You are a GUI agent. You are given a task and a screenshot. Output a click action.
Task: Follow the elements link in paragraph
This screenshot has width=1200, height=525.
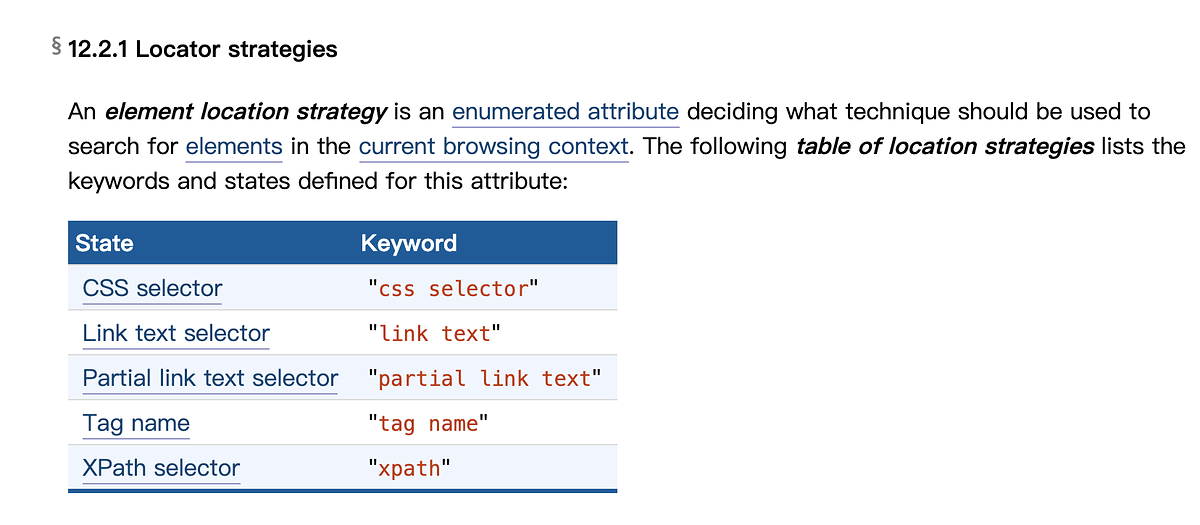click(x=234, y=147)
